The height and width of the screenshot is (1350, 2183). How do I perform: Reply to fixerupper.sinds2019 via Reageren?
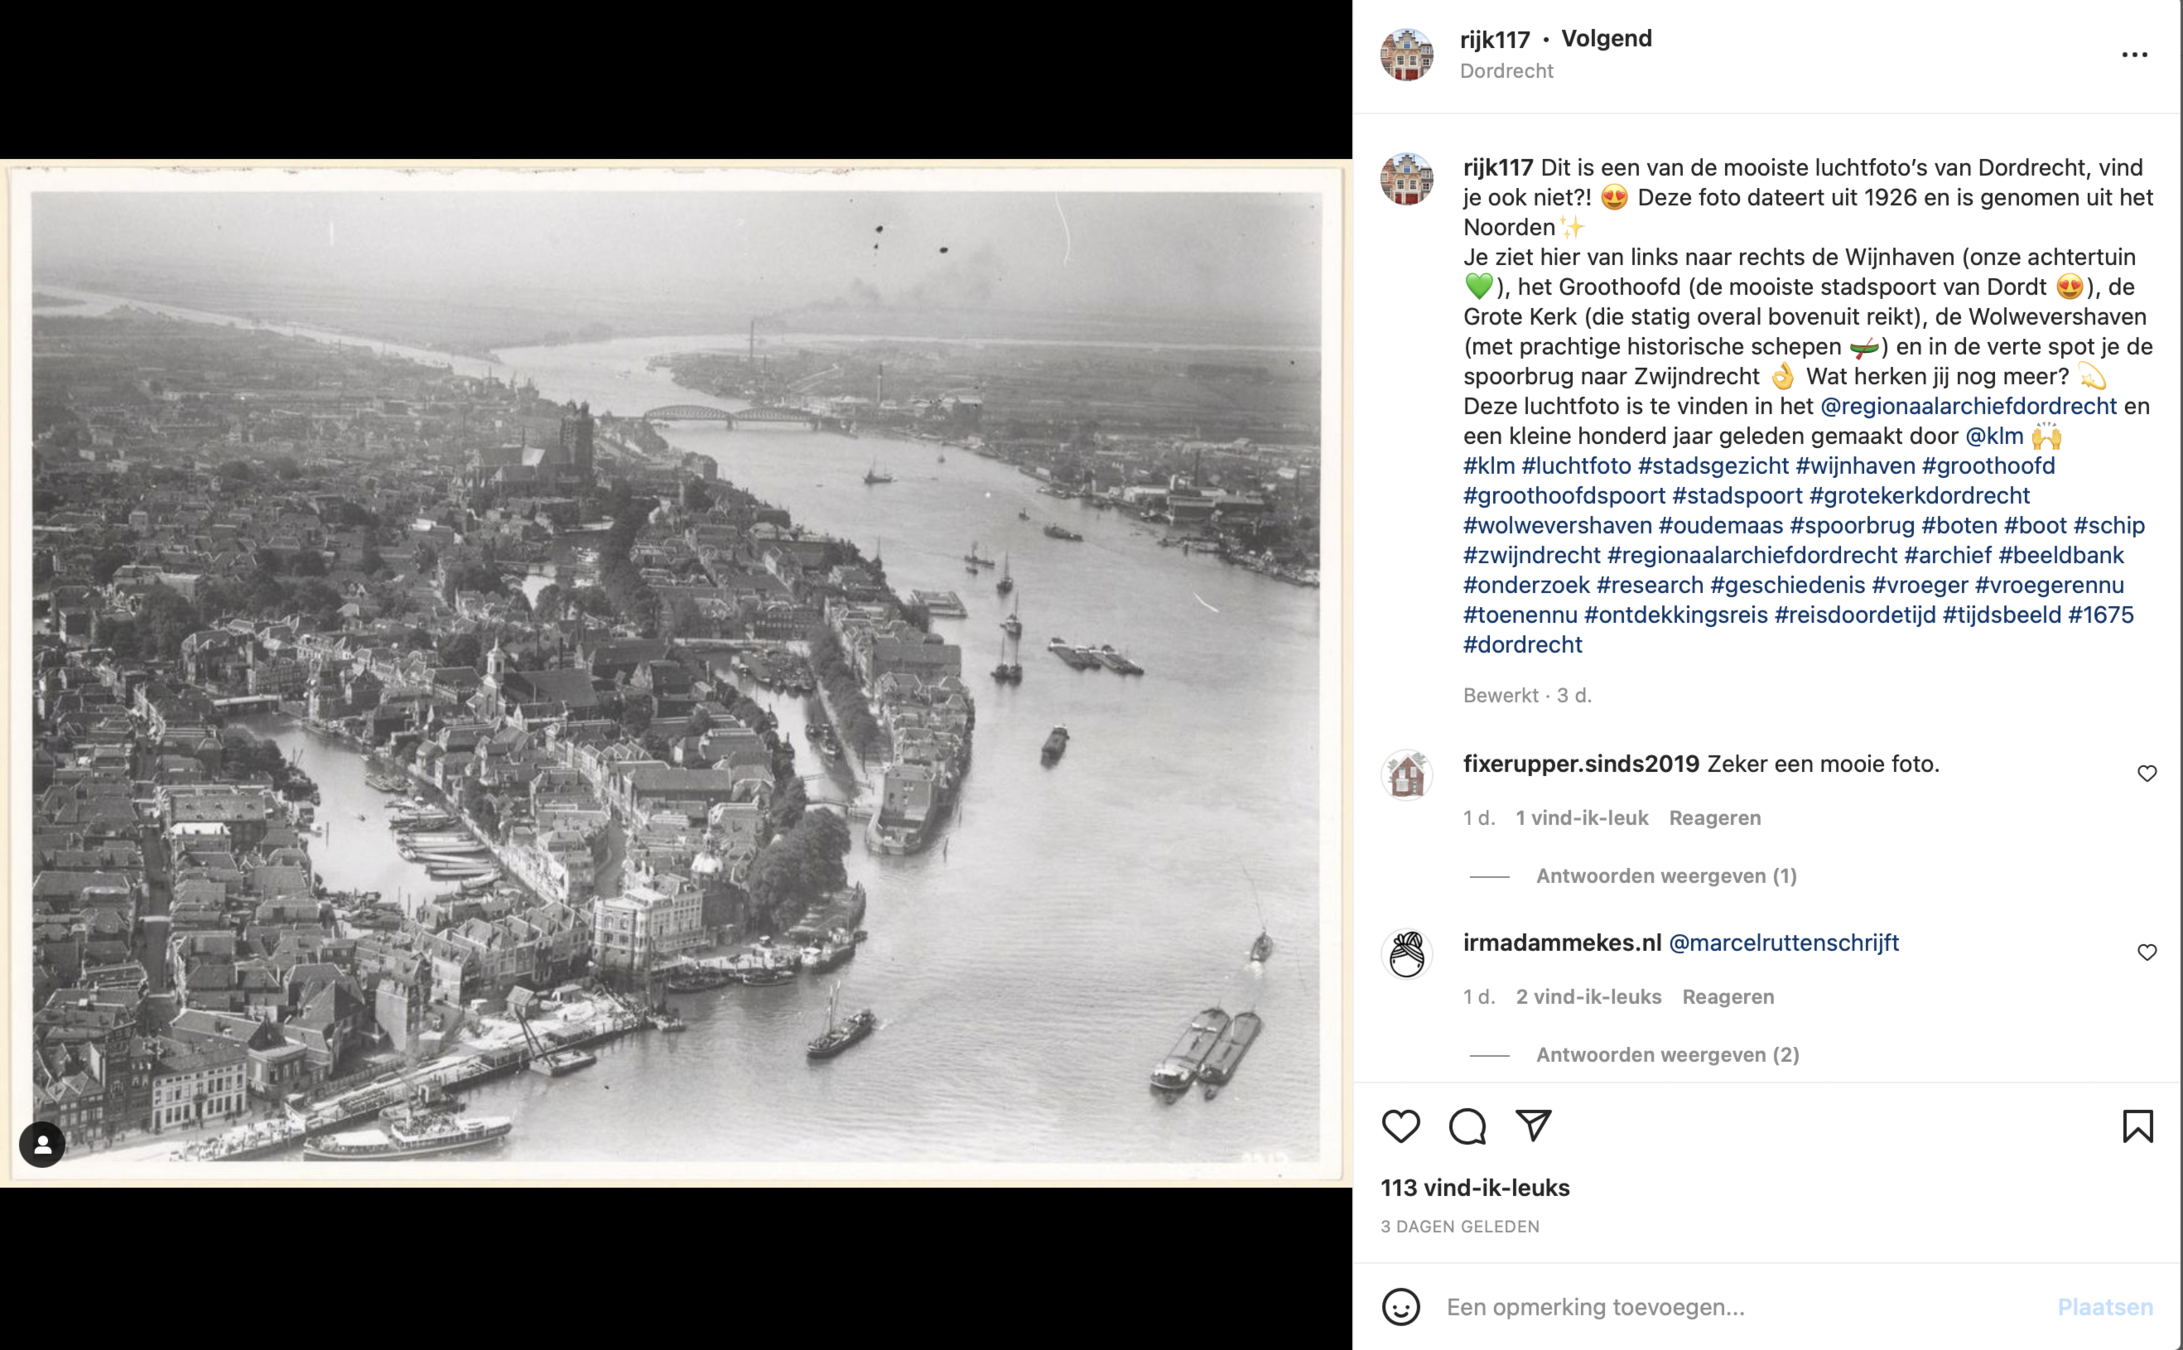pyautogui.click(x=1714, y=818)
